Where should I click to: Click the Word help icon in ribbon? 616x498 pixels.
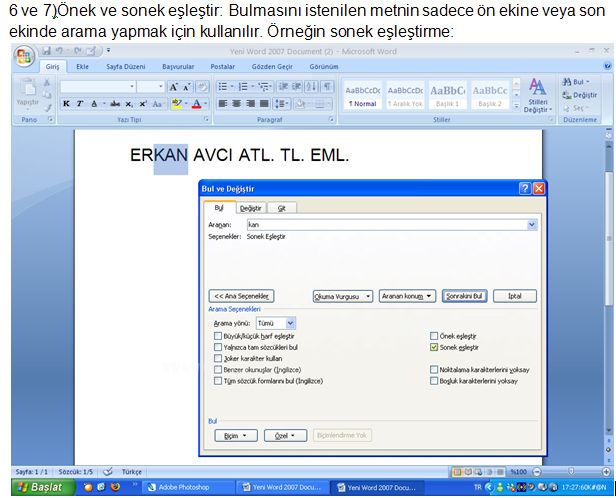point(608,66)
